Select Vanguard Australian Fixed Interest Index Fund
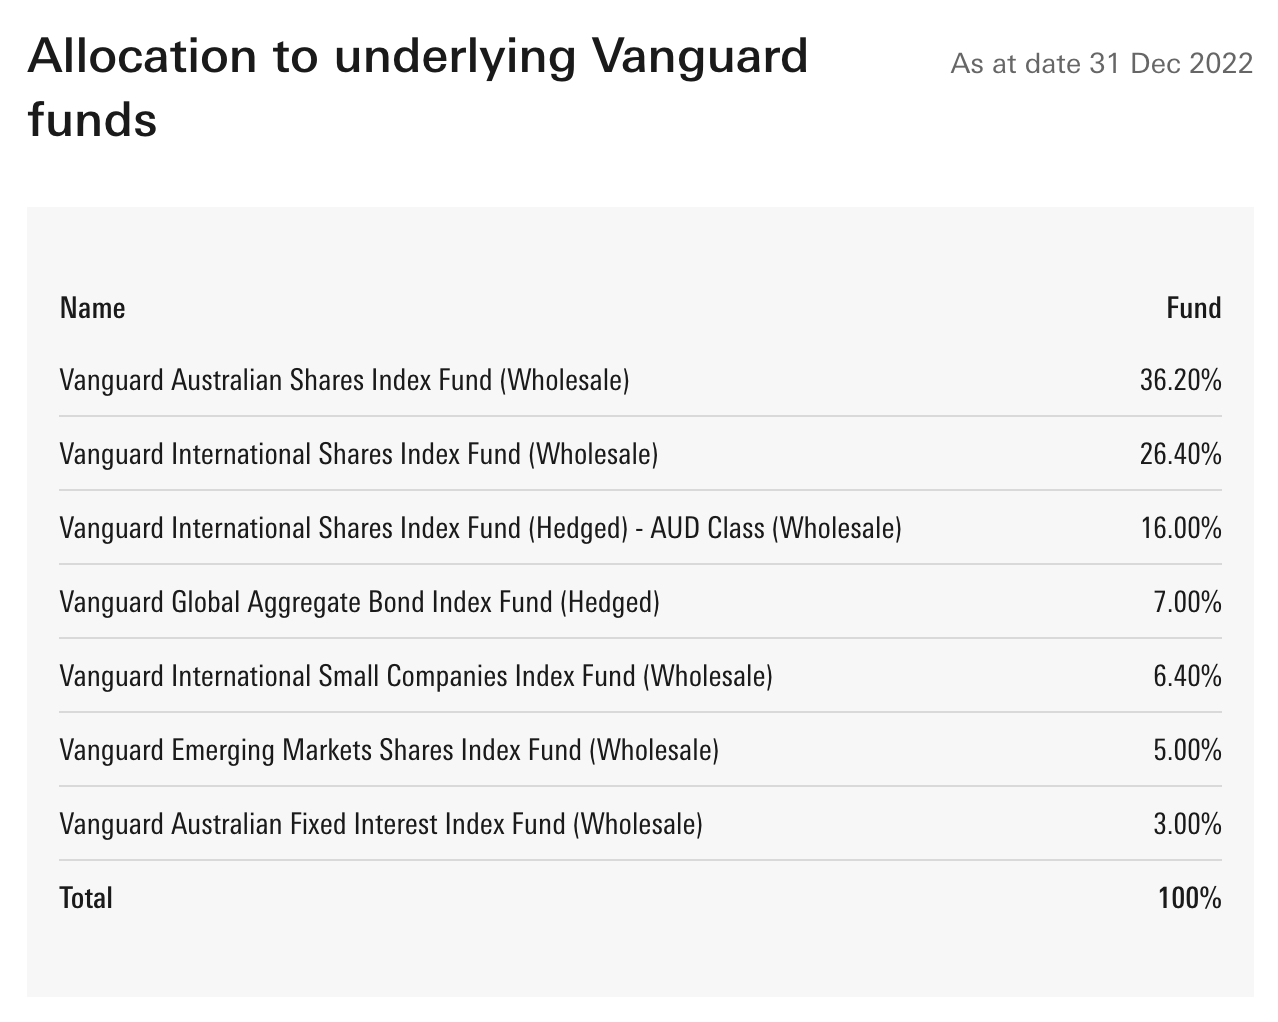Screen dimensions: 1278x1022 381,824
